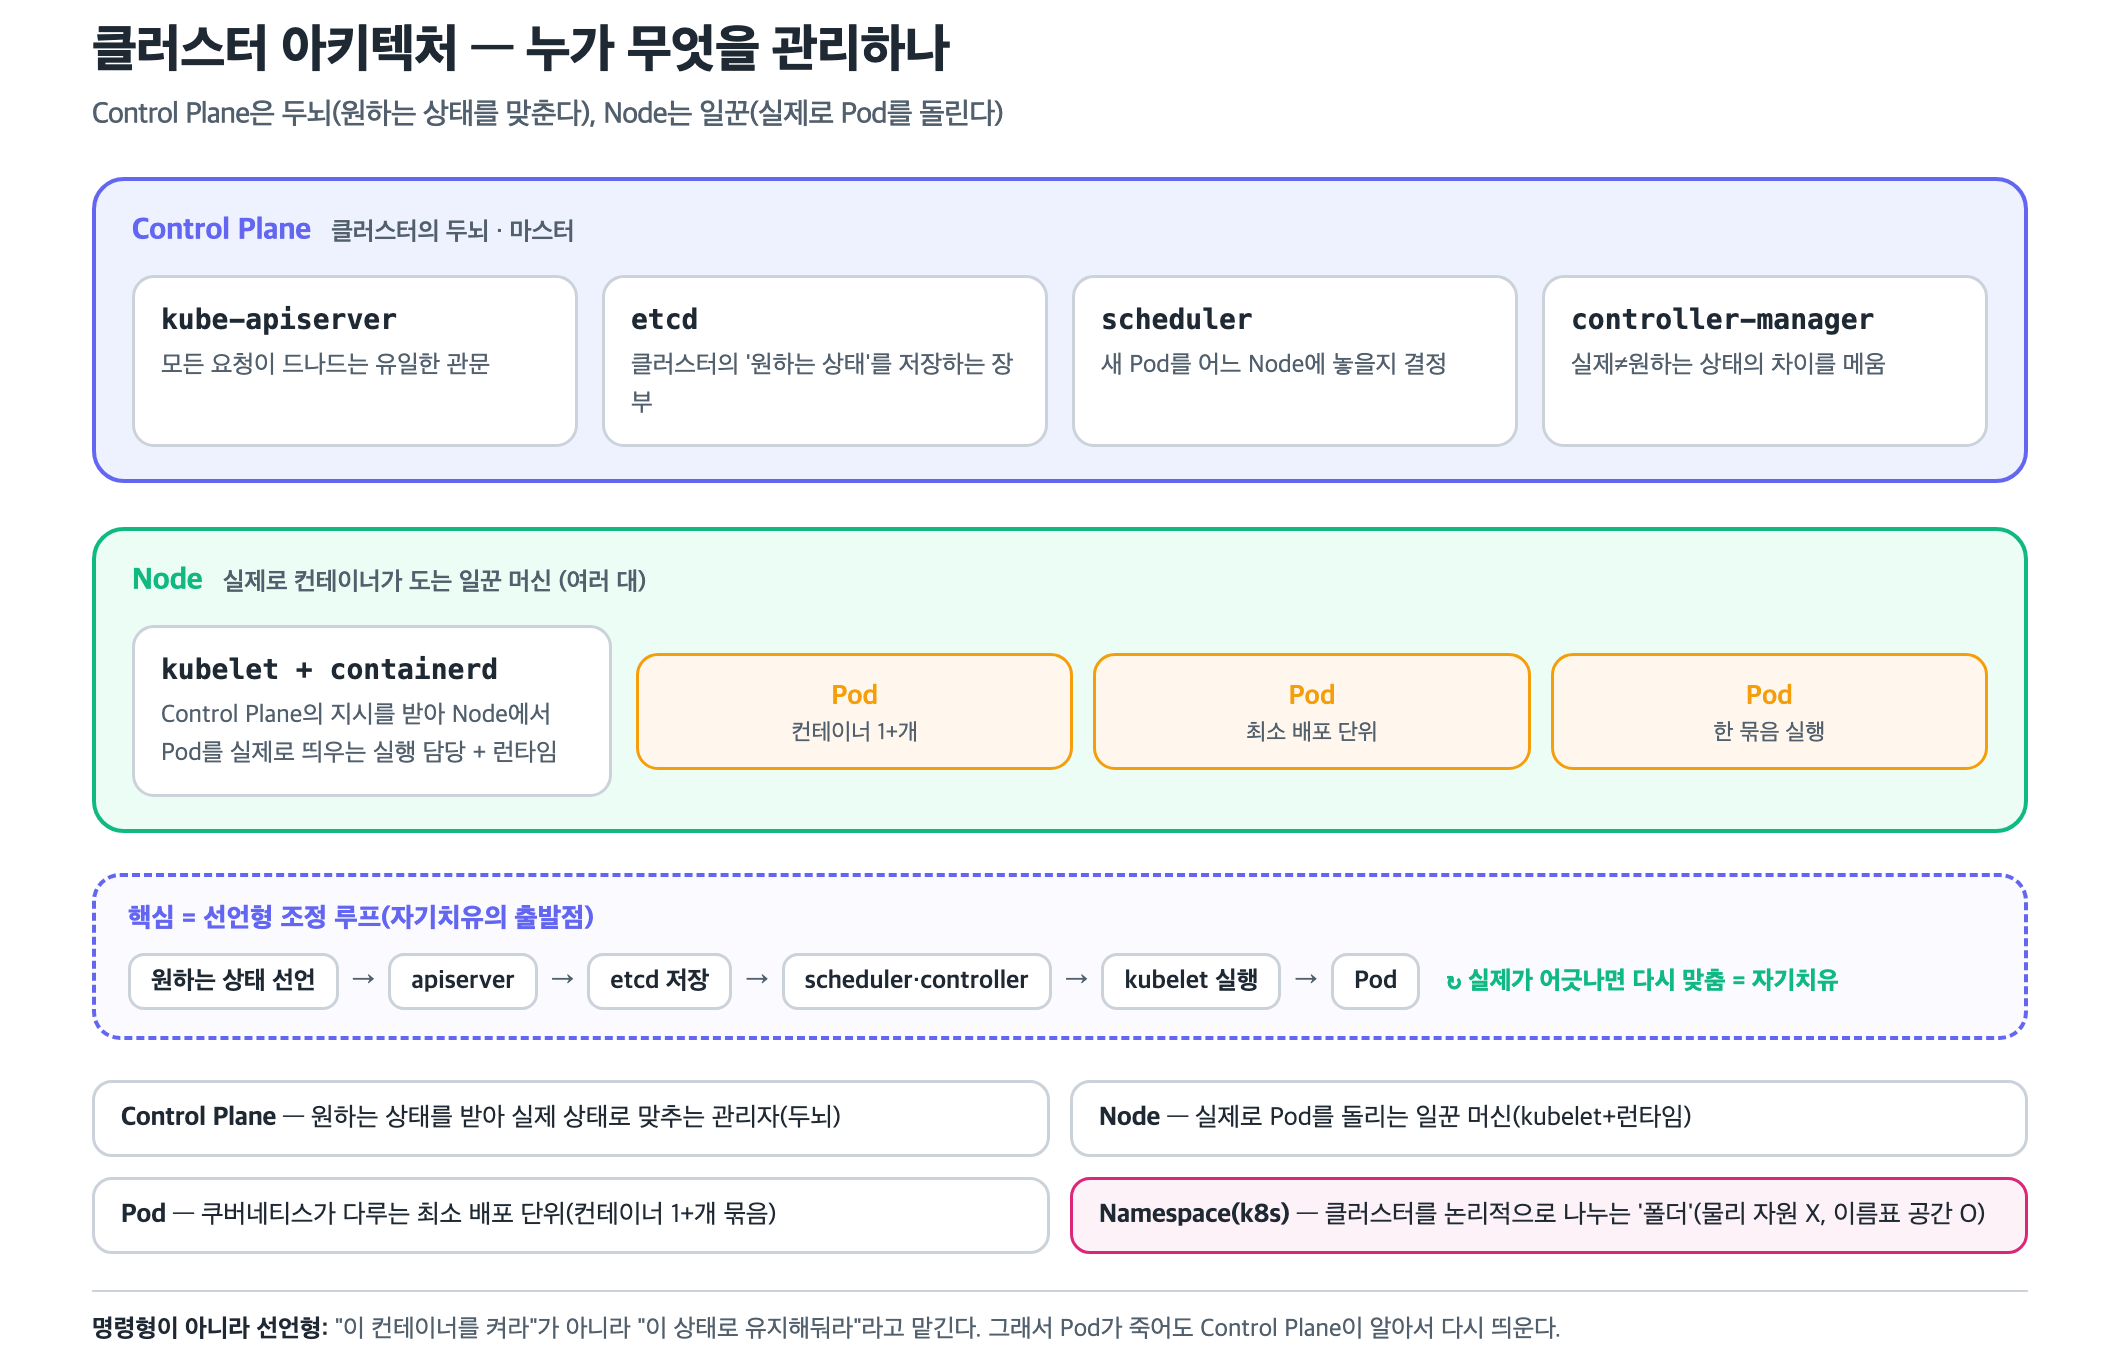Viewport: 2120px width, 1364px height.
Task: Click the Node definition box with kubelet+런타임
Action: [x=1548, y=1118]
